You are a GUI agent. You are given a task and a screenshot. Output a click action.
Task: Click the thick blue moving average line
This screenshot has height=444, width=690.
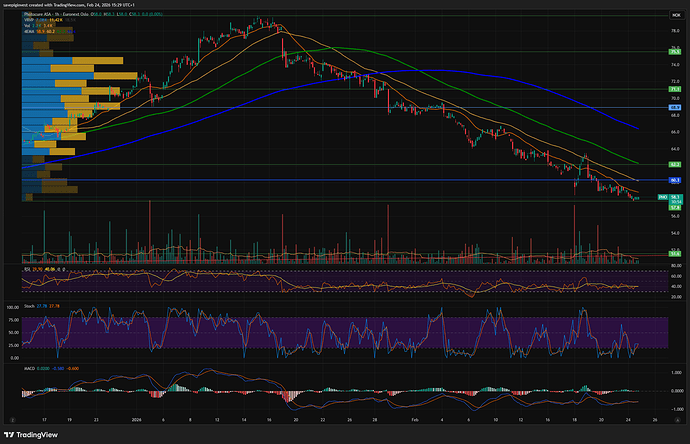click(x=450, y=71)
